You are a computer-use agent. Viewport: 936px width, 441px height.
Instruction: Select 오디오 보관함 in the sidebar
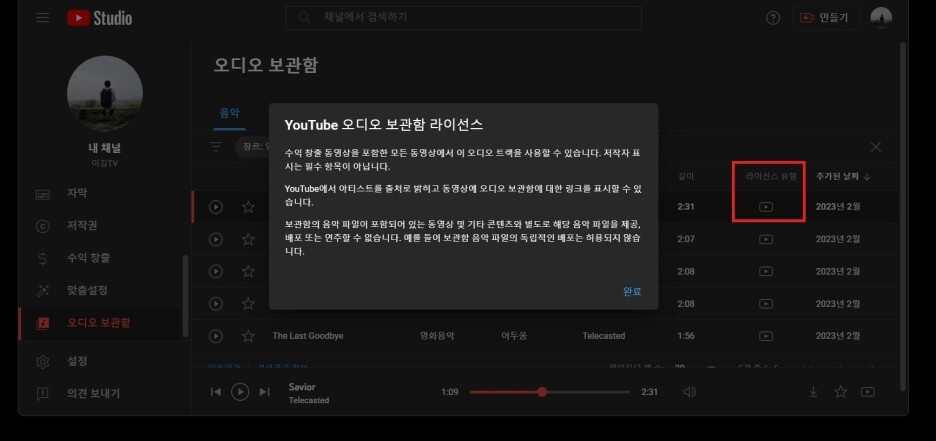pos(100,323)
